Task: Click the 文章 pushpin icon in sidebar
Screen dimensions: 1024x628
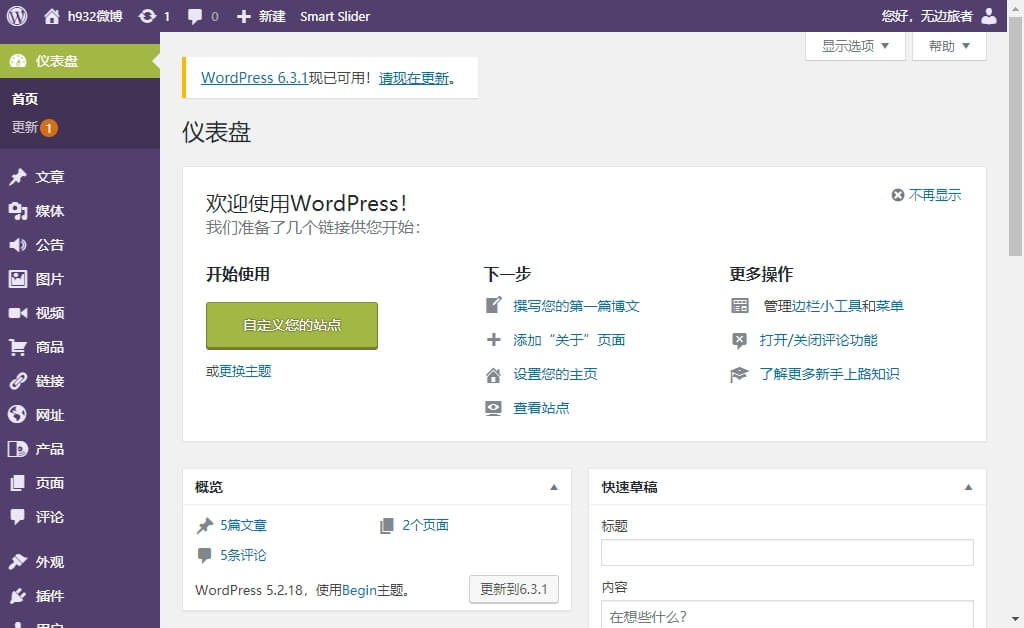Action: click(18, 177)
